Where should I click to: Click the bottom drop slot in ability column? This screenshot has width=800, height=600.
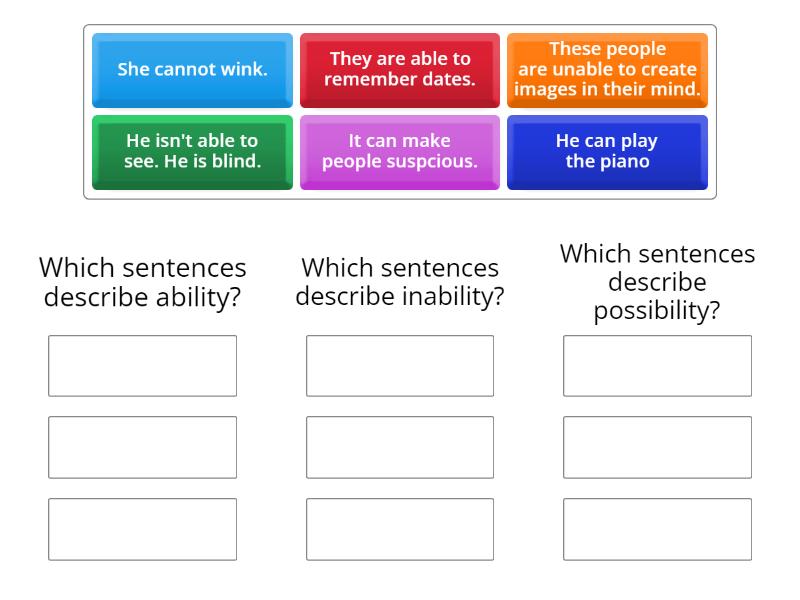click(142, 527)
